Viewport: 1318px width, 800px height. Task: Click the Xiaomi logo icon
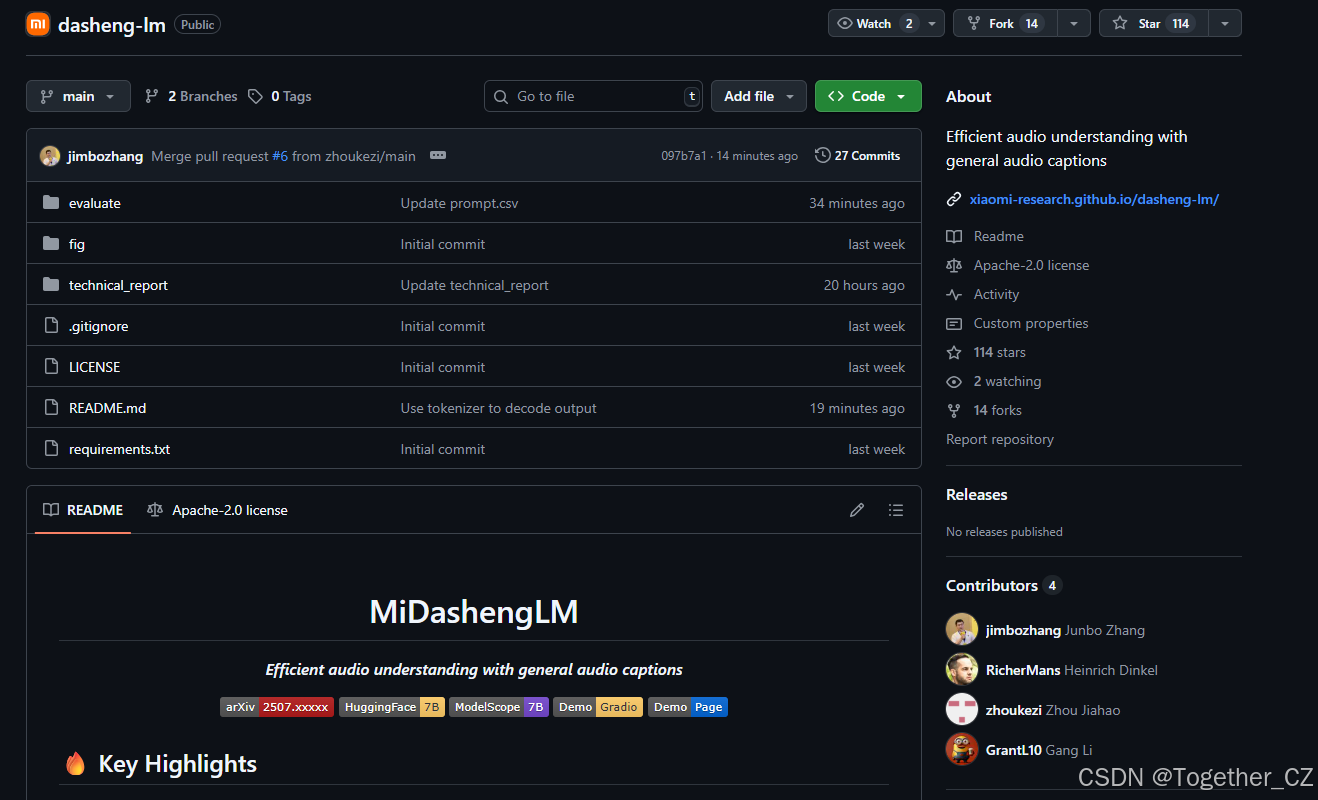click(37, 23)
